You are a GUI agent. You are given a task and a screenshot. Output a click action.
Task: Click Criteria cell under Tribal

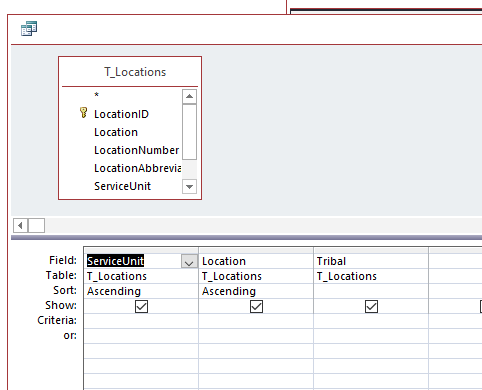coord(371,321)
